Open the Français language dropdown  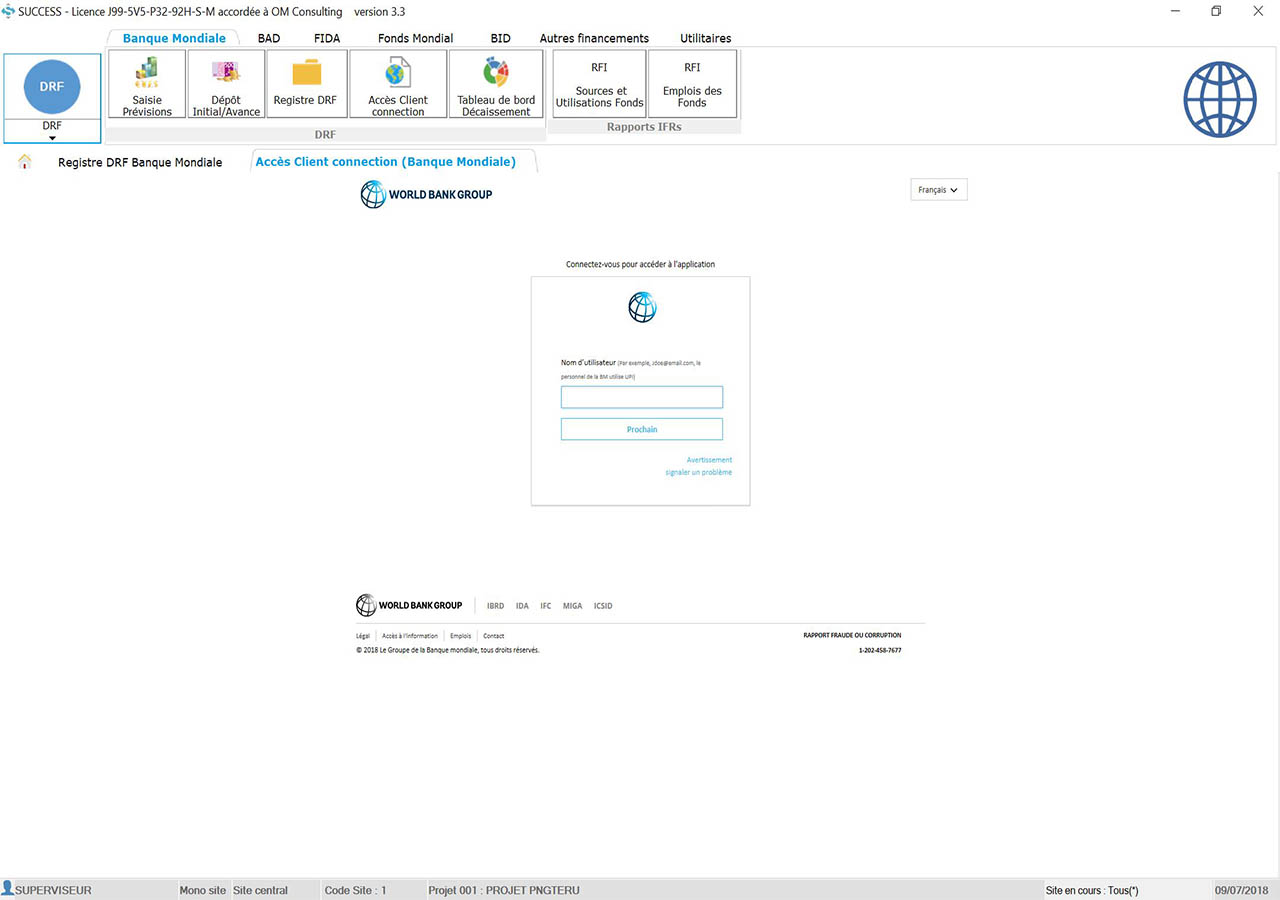tap(939, 190)
